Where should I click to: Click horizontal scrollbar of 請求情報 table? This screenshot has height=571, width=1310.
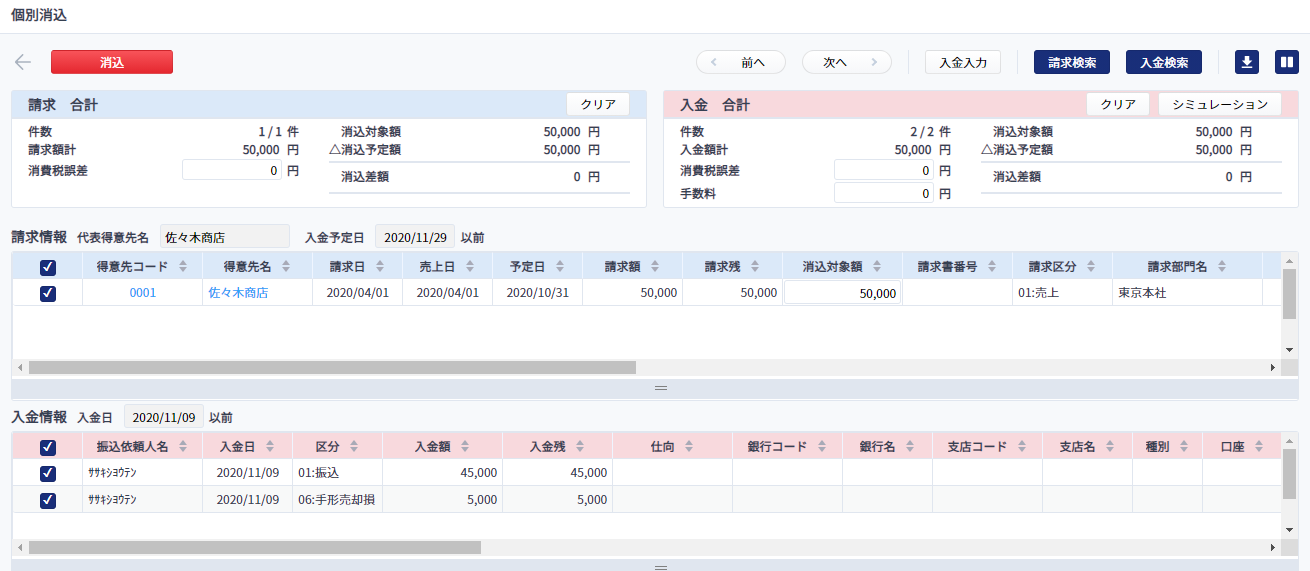coord(332,367)
